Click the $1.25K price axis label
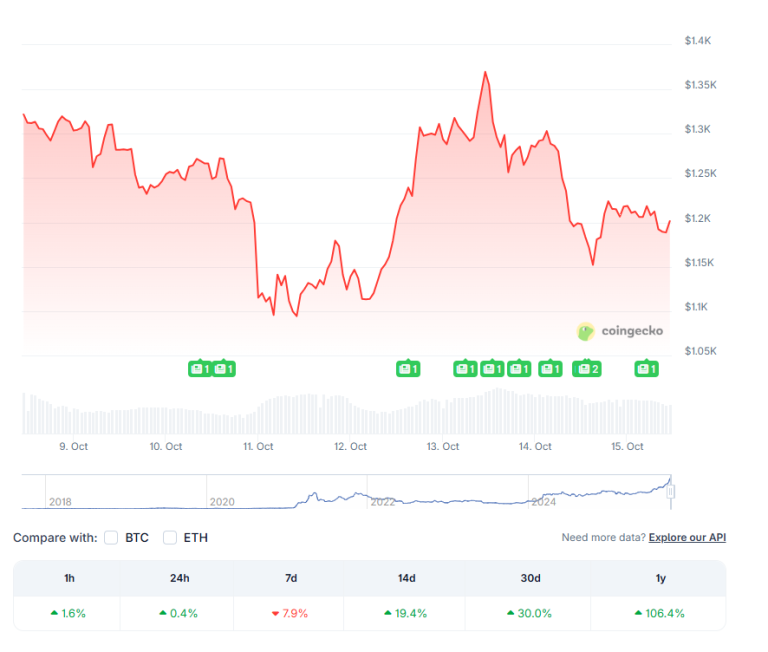 point(700,173)
